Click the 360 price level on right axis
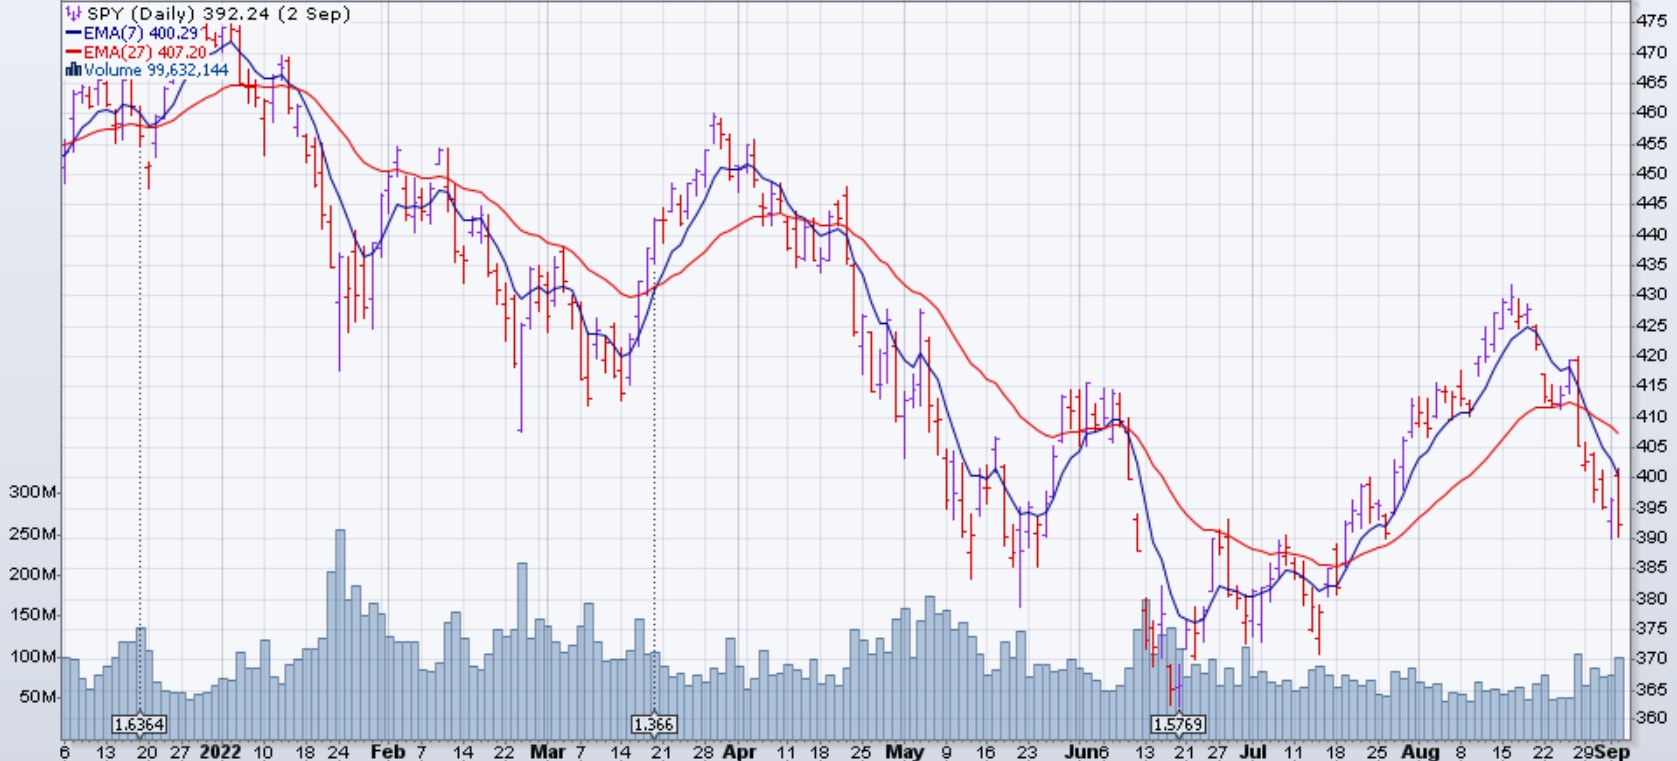This screenshot has height=761, width=1677. coord(1651,718)
